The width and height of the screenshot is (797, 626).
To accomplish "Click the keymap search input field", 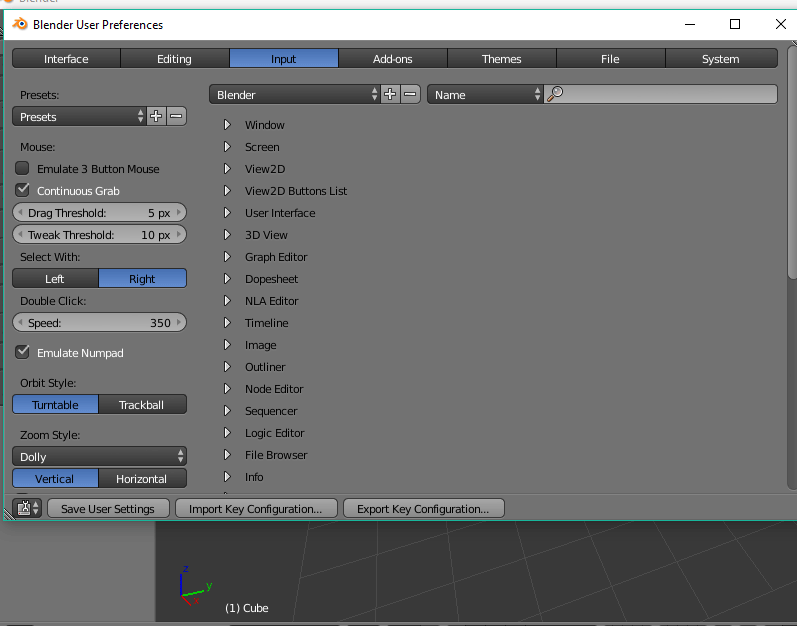I will click(661, 95).
